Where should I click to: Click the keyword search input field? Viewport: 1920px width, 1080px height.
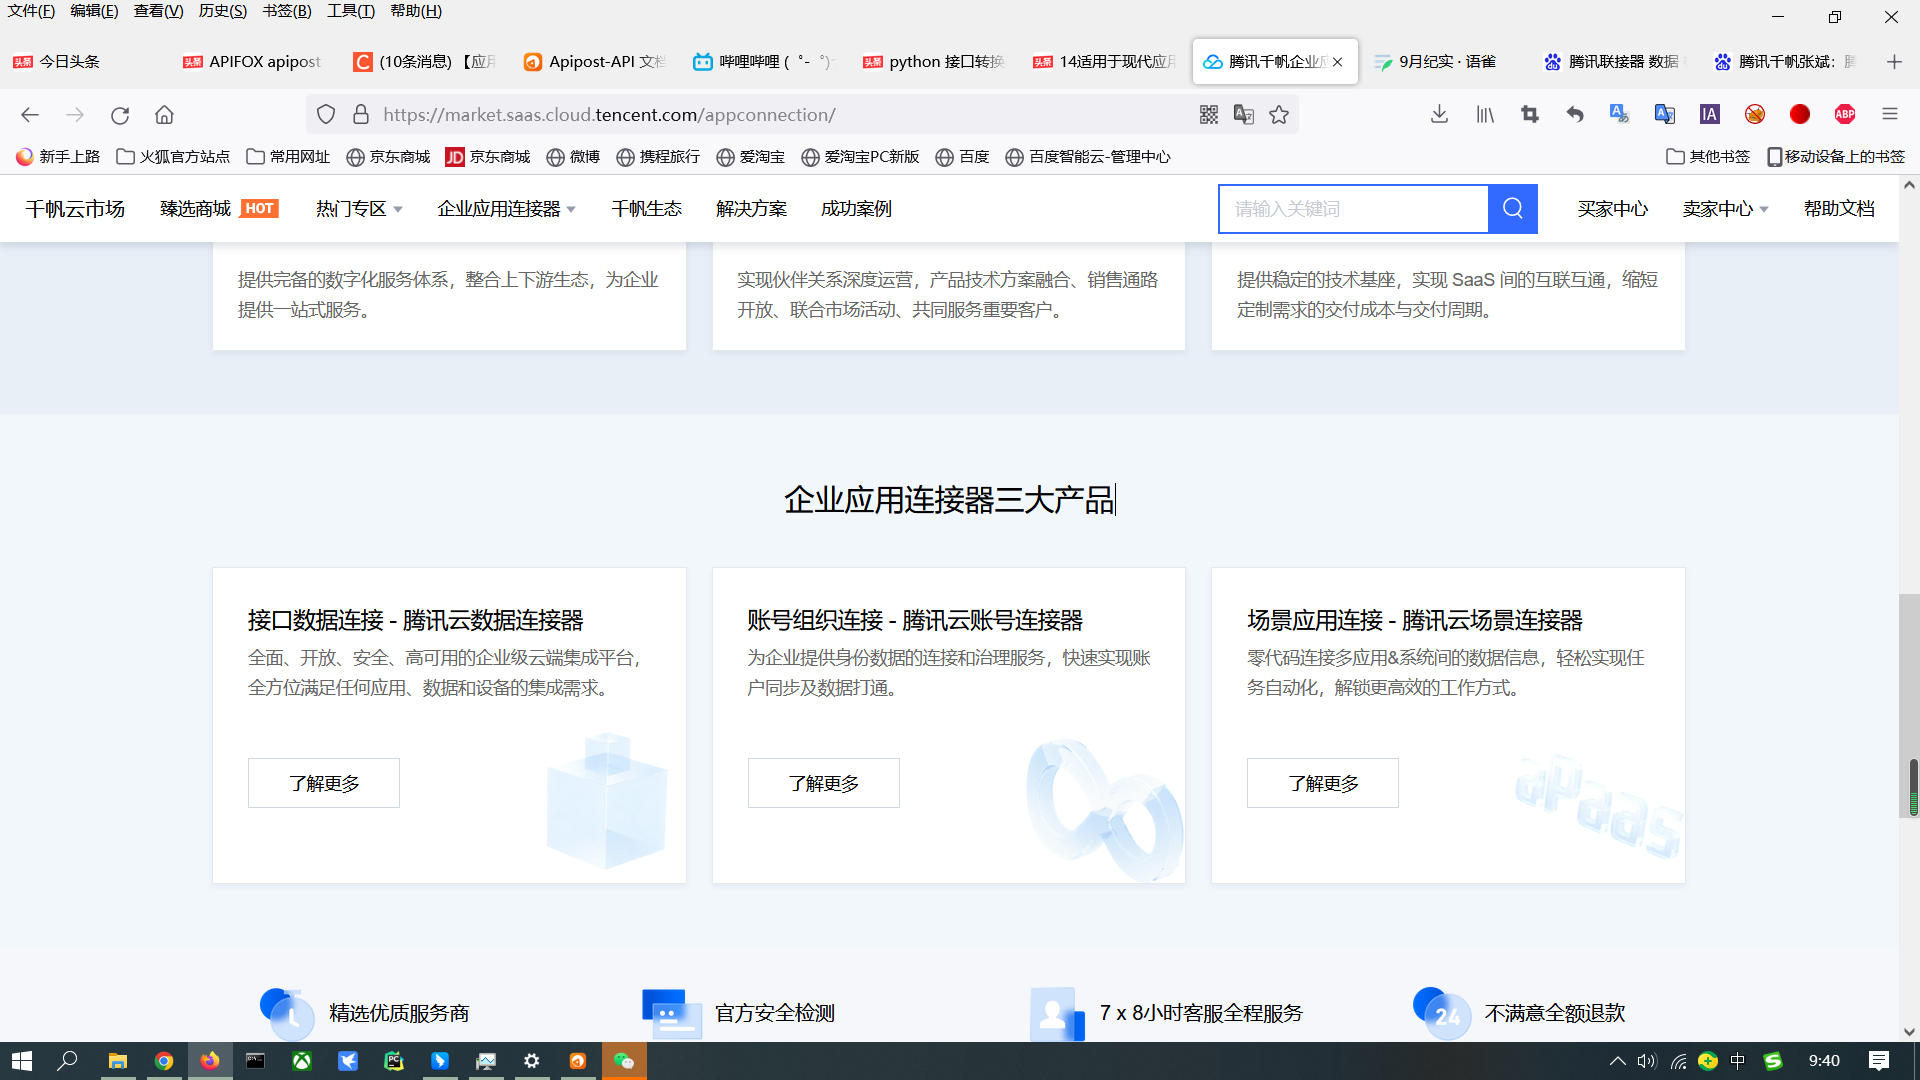[x=1353, y=209]
